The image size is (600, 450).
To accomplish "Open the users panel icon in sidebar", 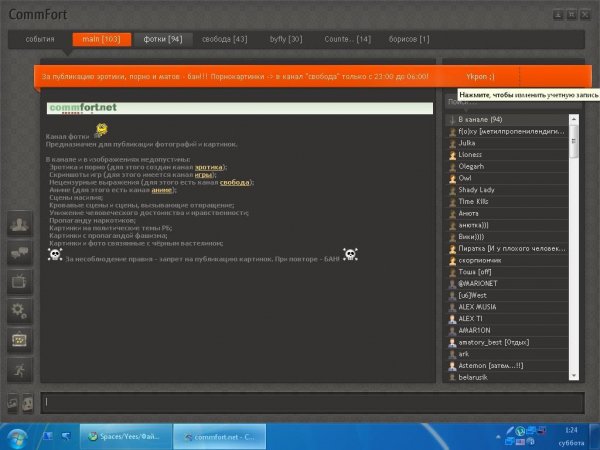I will click(x=20, y=223).
